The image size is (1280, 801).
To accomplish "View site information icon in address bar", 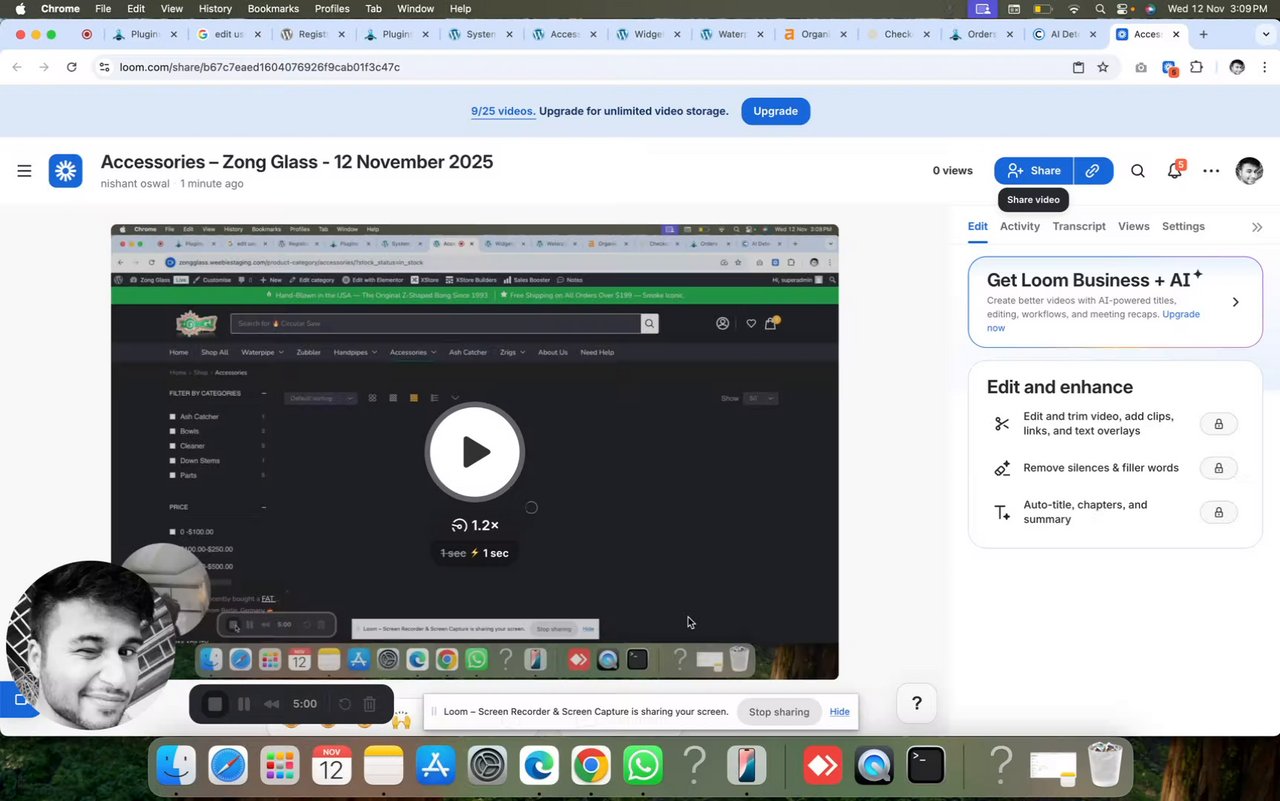I will (104, 67).
